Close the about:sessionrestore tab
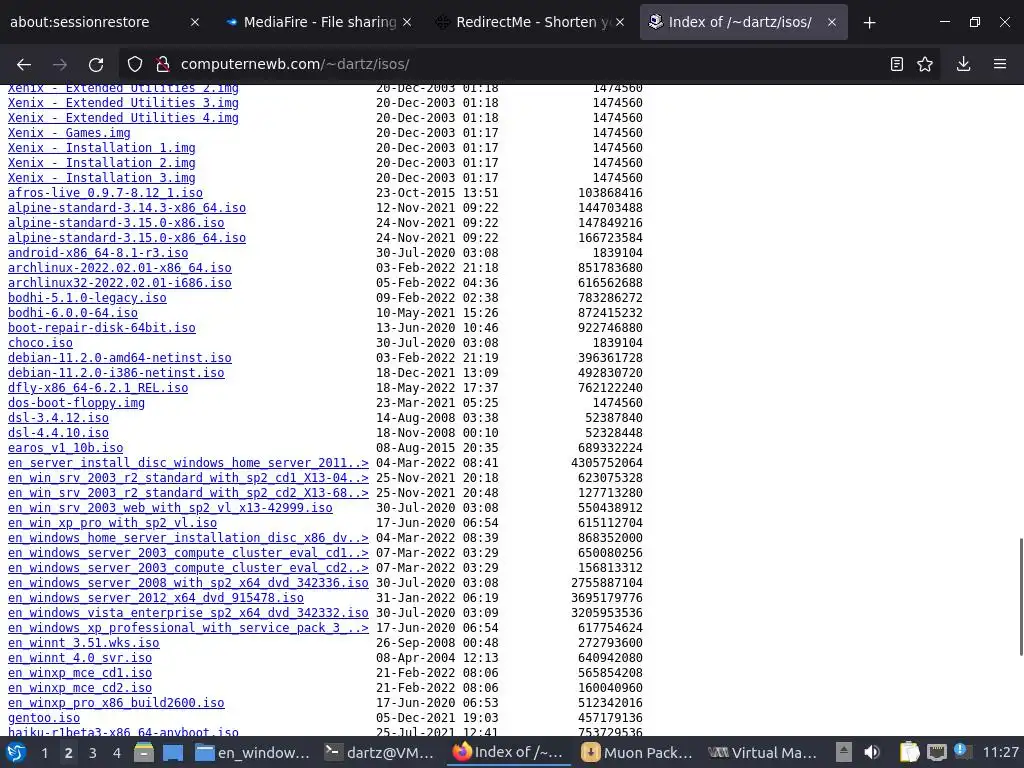The width and height of the screenshot is (1024, 768). click(195, 22)
